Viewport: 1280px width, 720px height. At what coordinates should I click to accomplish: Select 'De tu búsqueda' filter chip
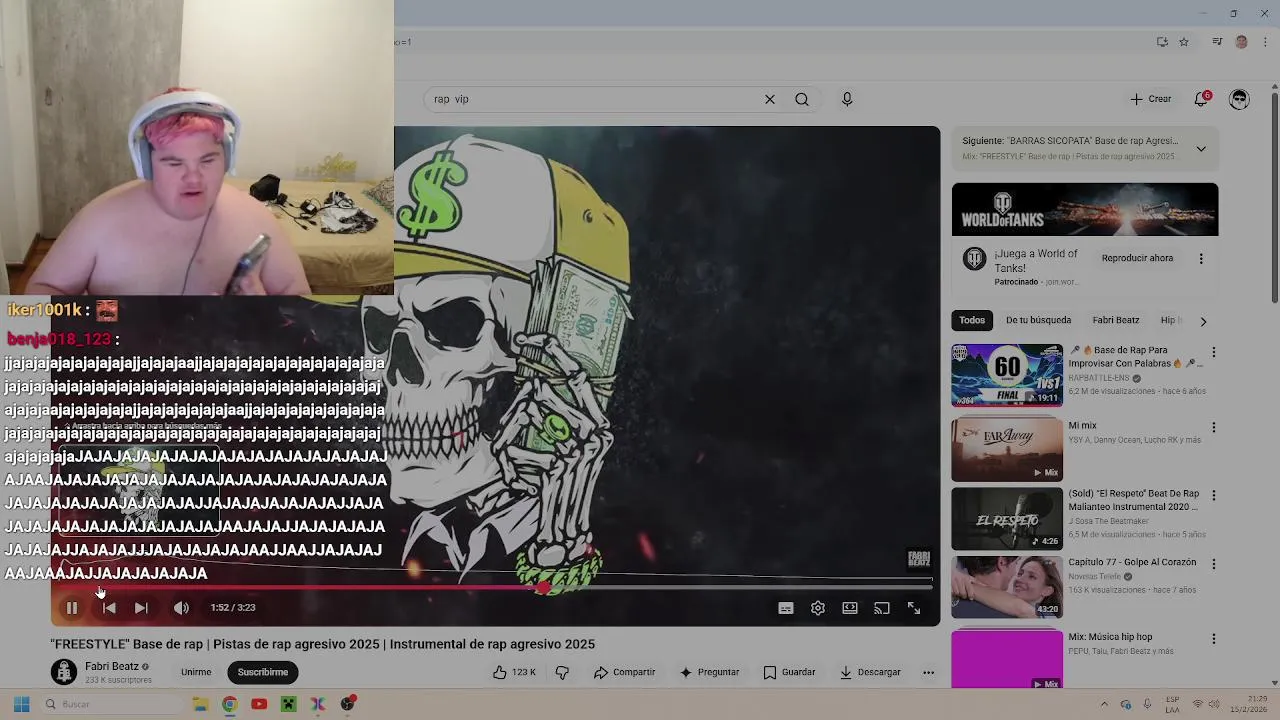[x=1038, y=320]
